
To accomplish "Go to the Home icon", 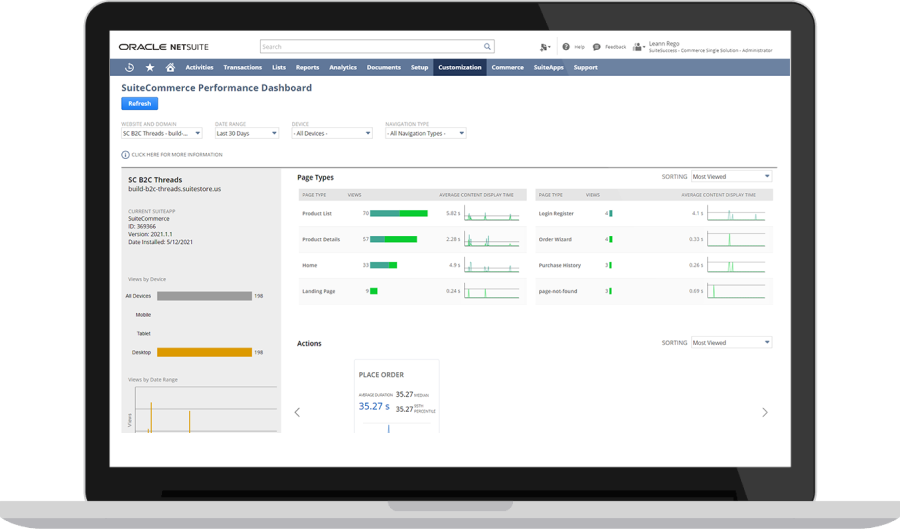I will [x=170, y=68].
